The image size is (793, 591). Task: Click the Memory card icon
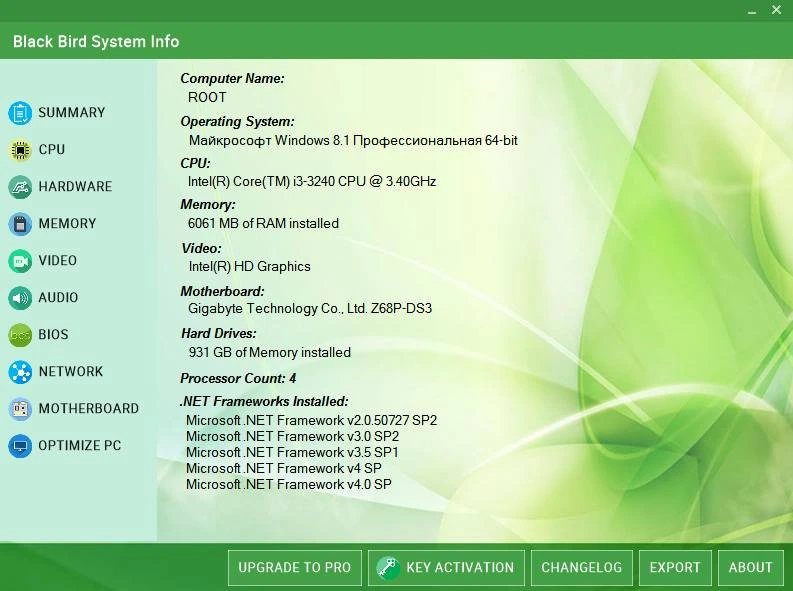[20, 223]
